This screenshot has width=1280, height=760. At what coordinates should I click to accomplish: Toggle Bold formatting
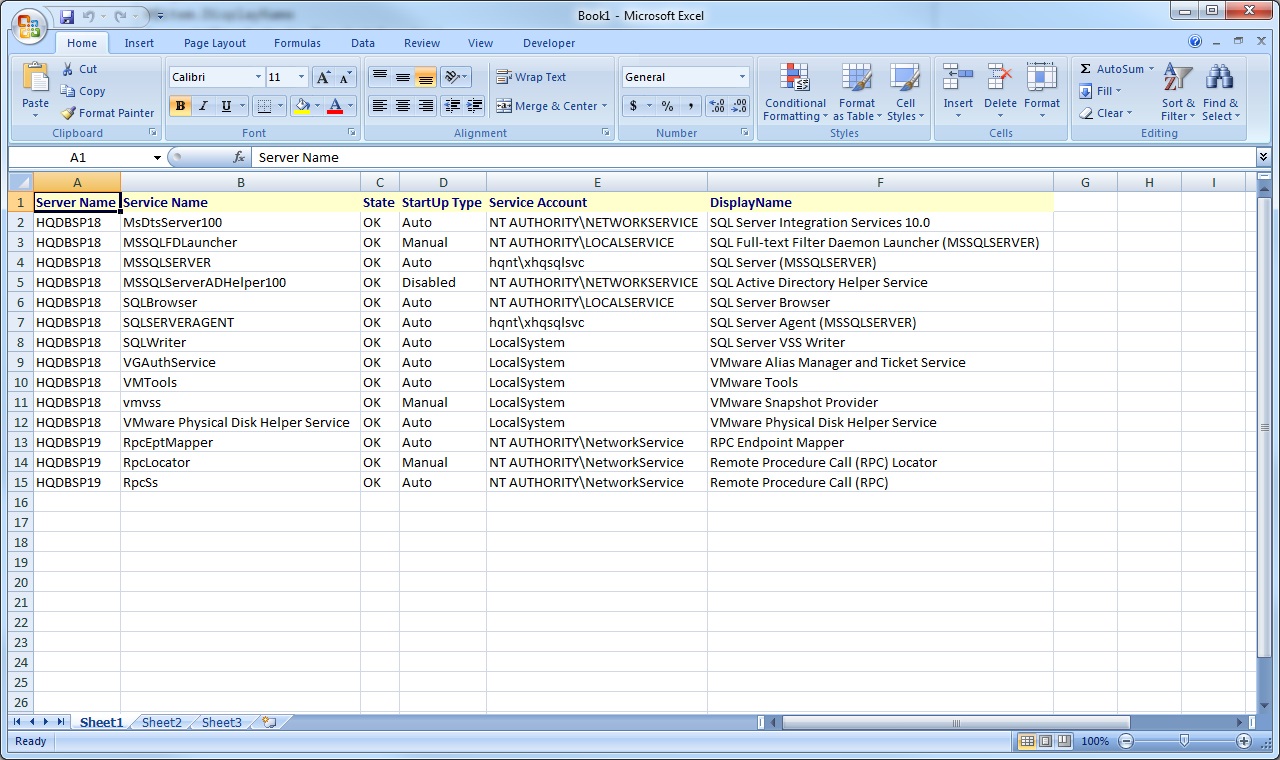[x=181, y=106]
